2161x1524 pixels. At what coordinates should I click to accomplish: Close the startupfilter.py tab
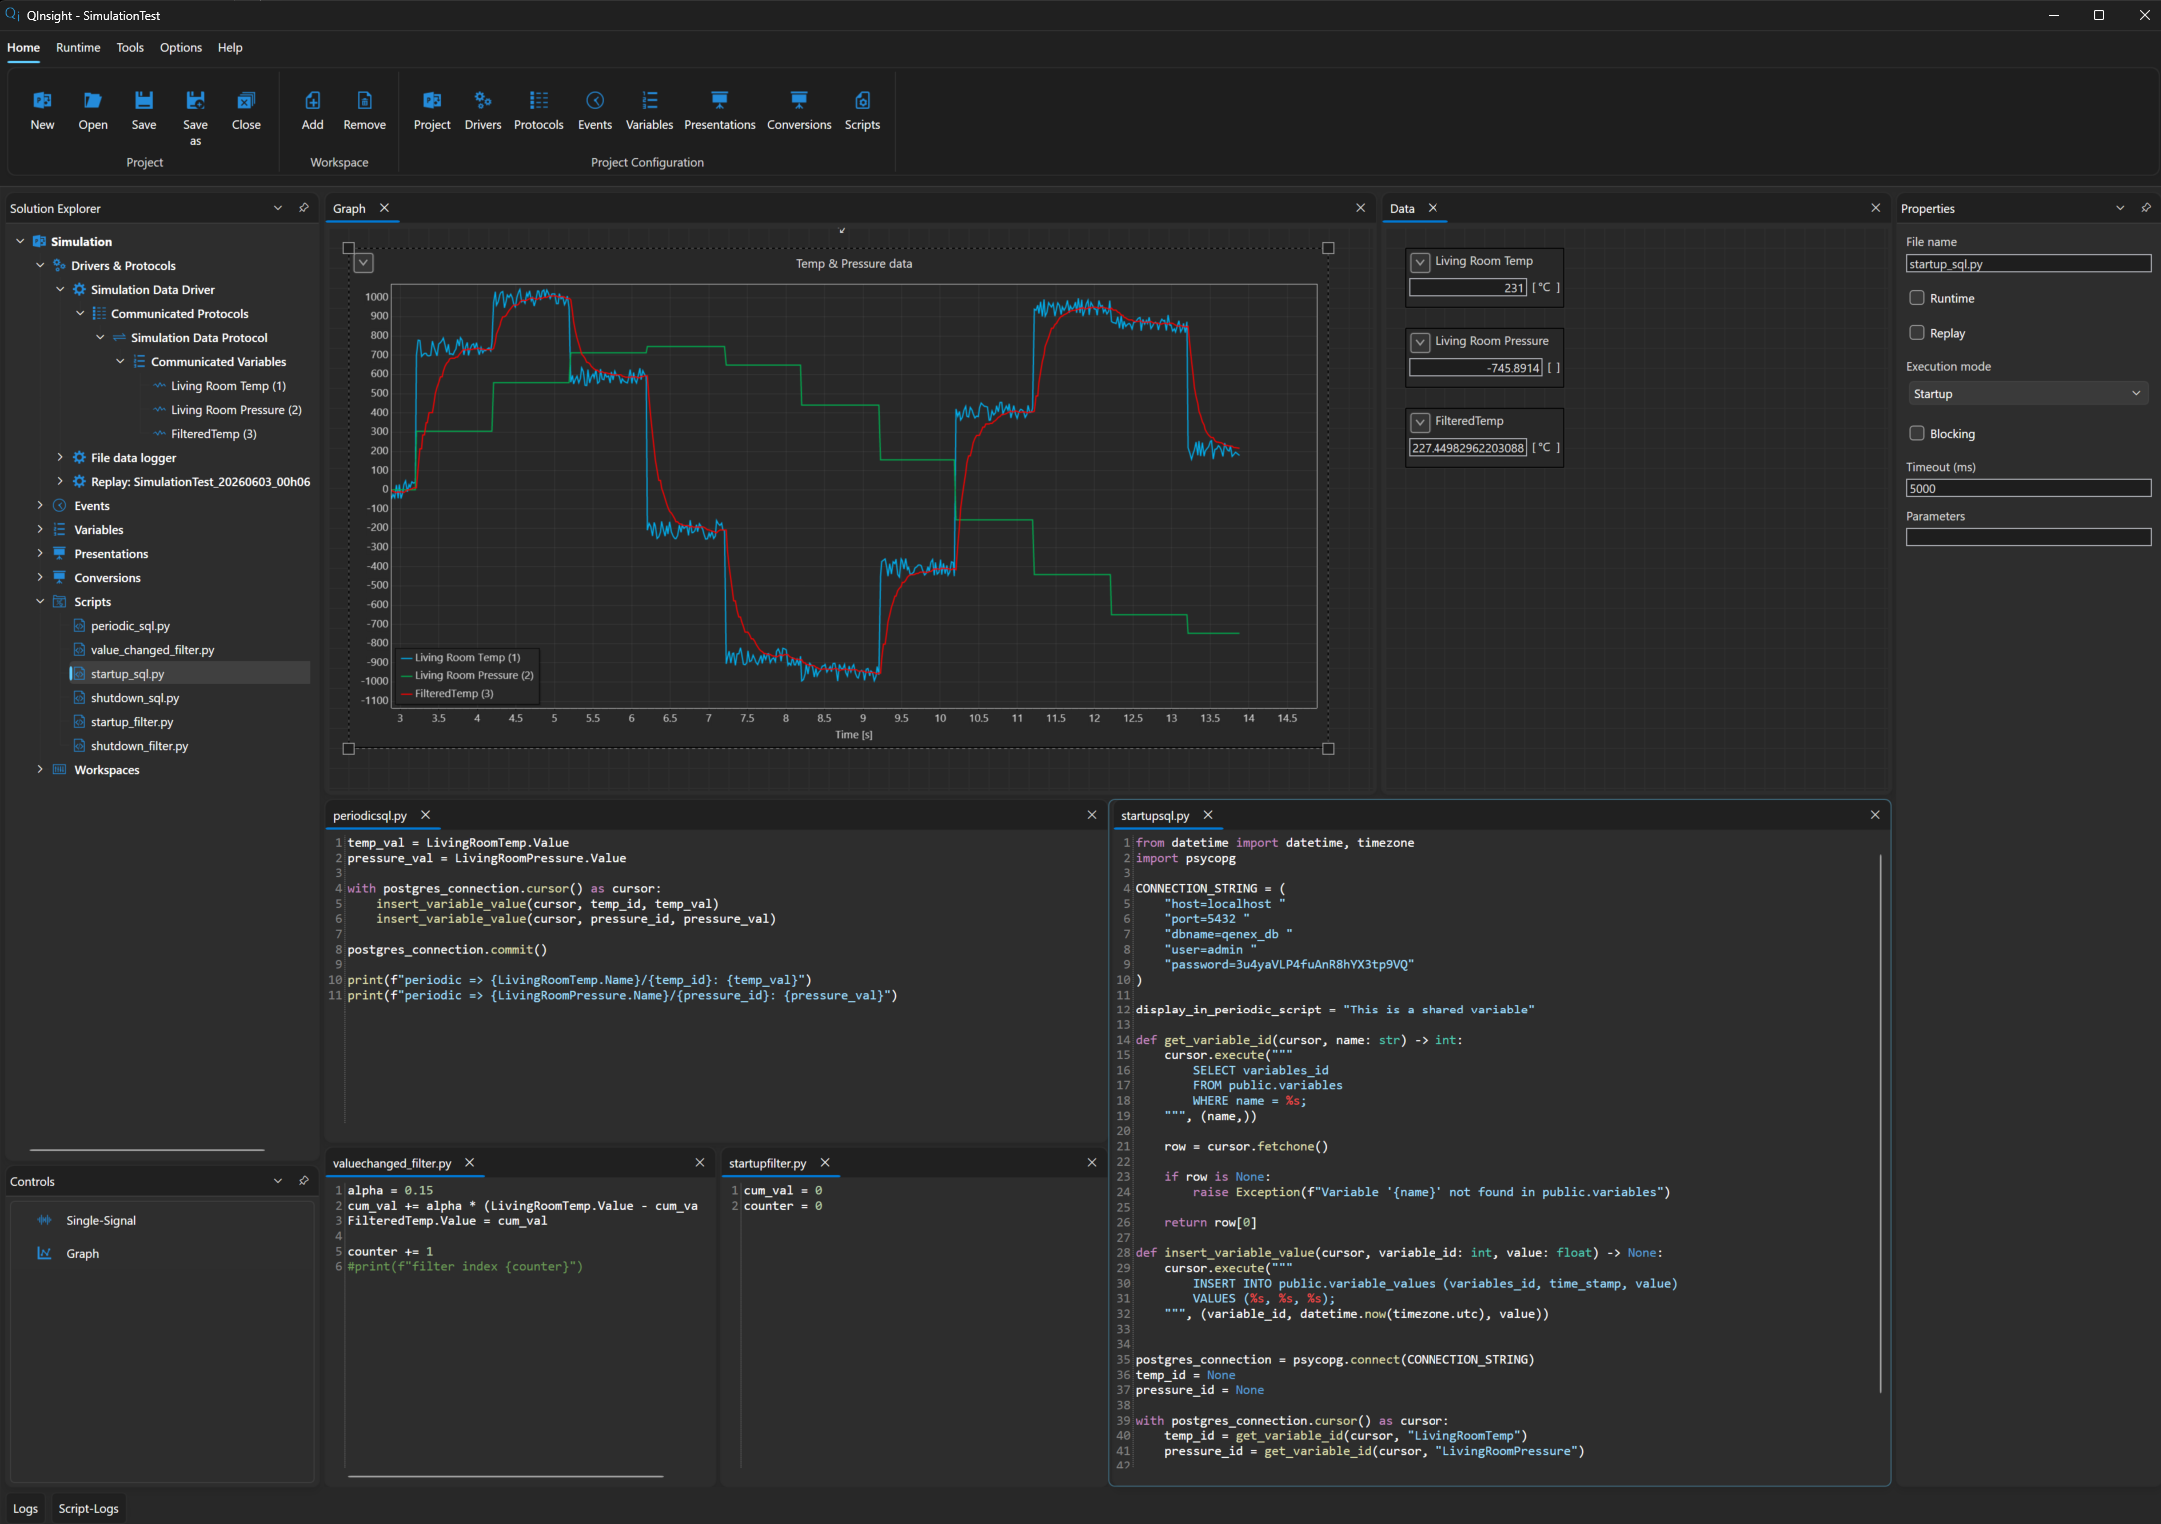pyautogui.click(x=825, y=1163)
